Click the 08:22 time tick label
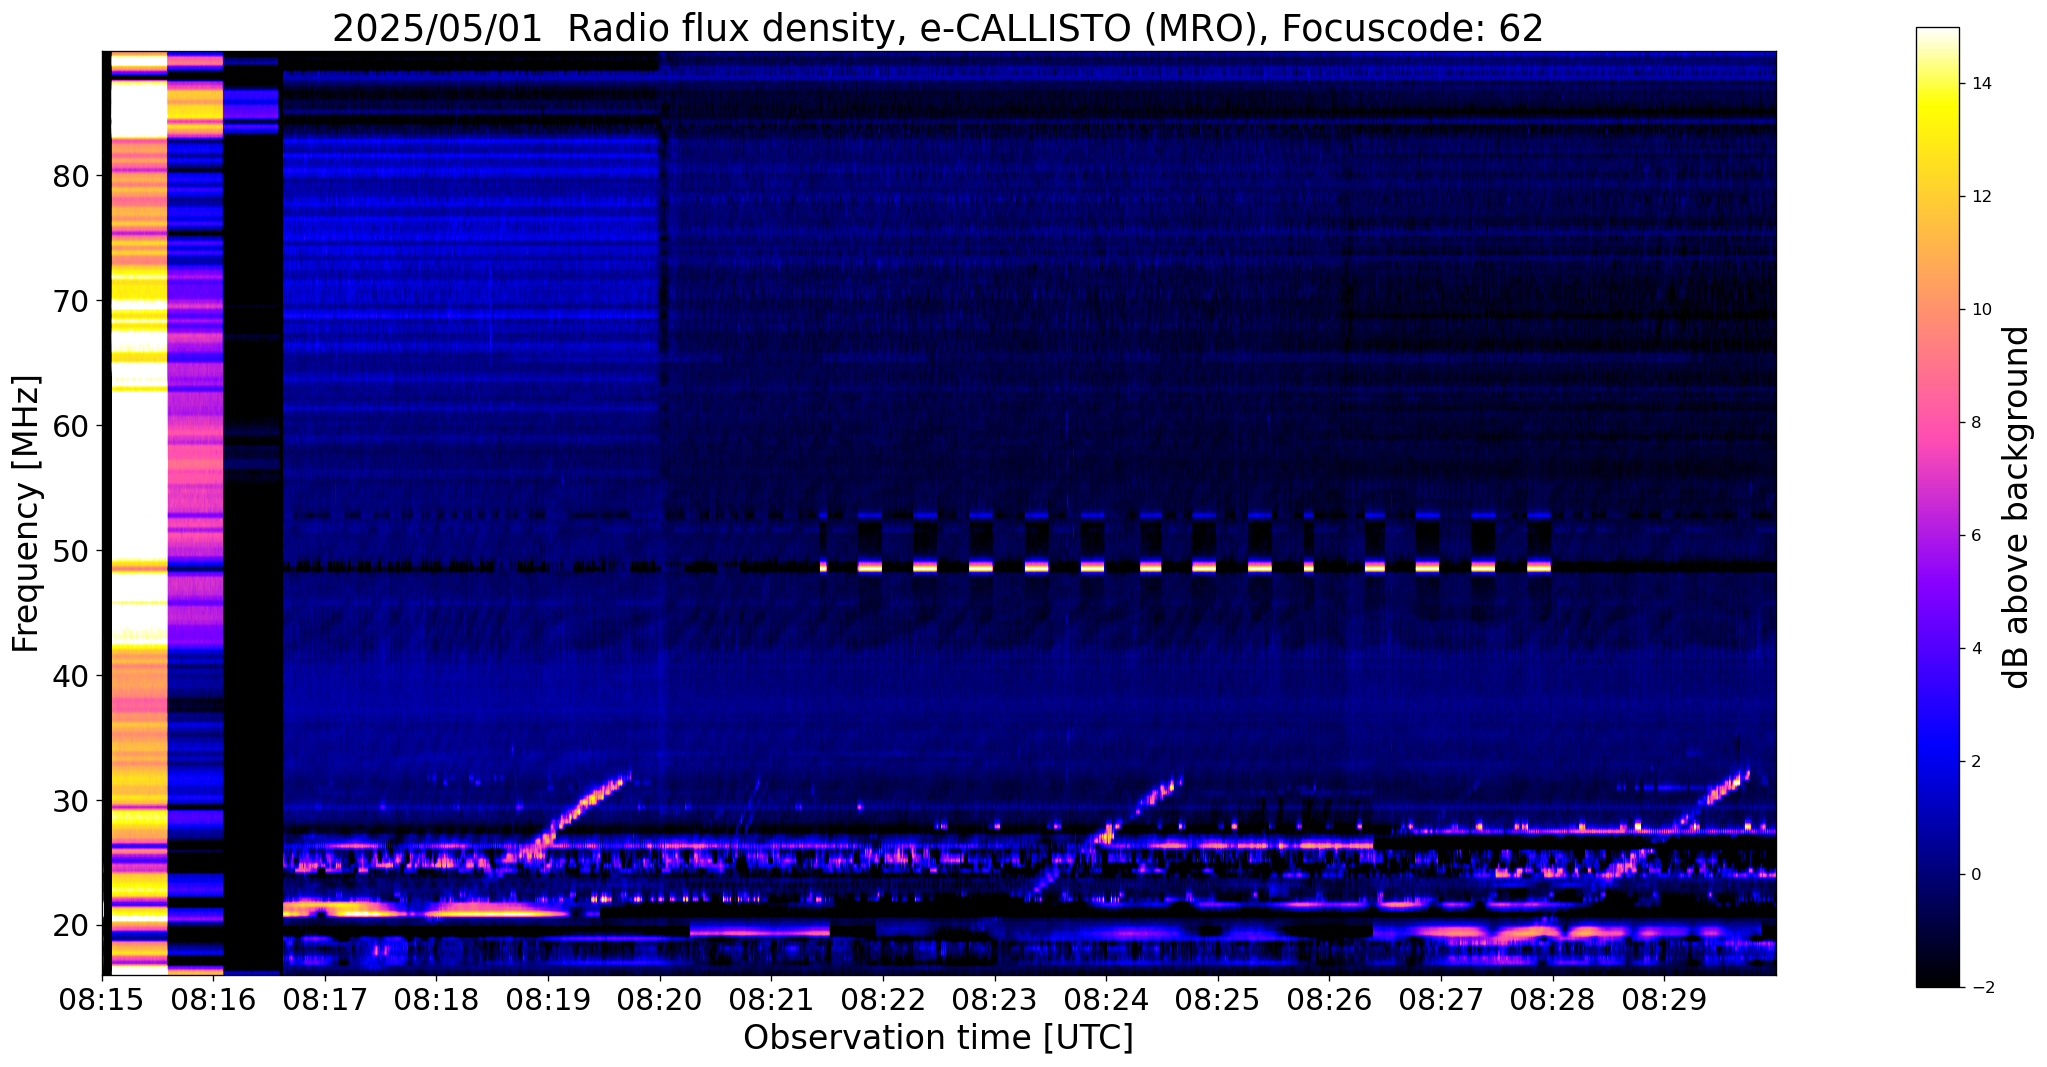 [x=883, y=1000]
